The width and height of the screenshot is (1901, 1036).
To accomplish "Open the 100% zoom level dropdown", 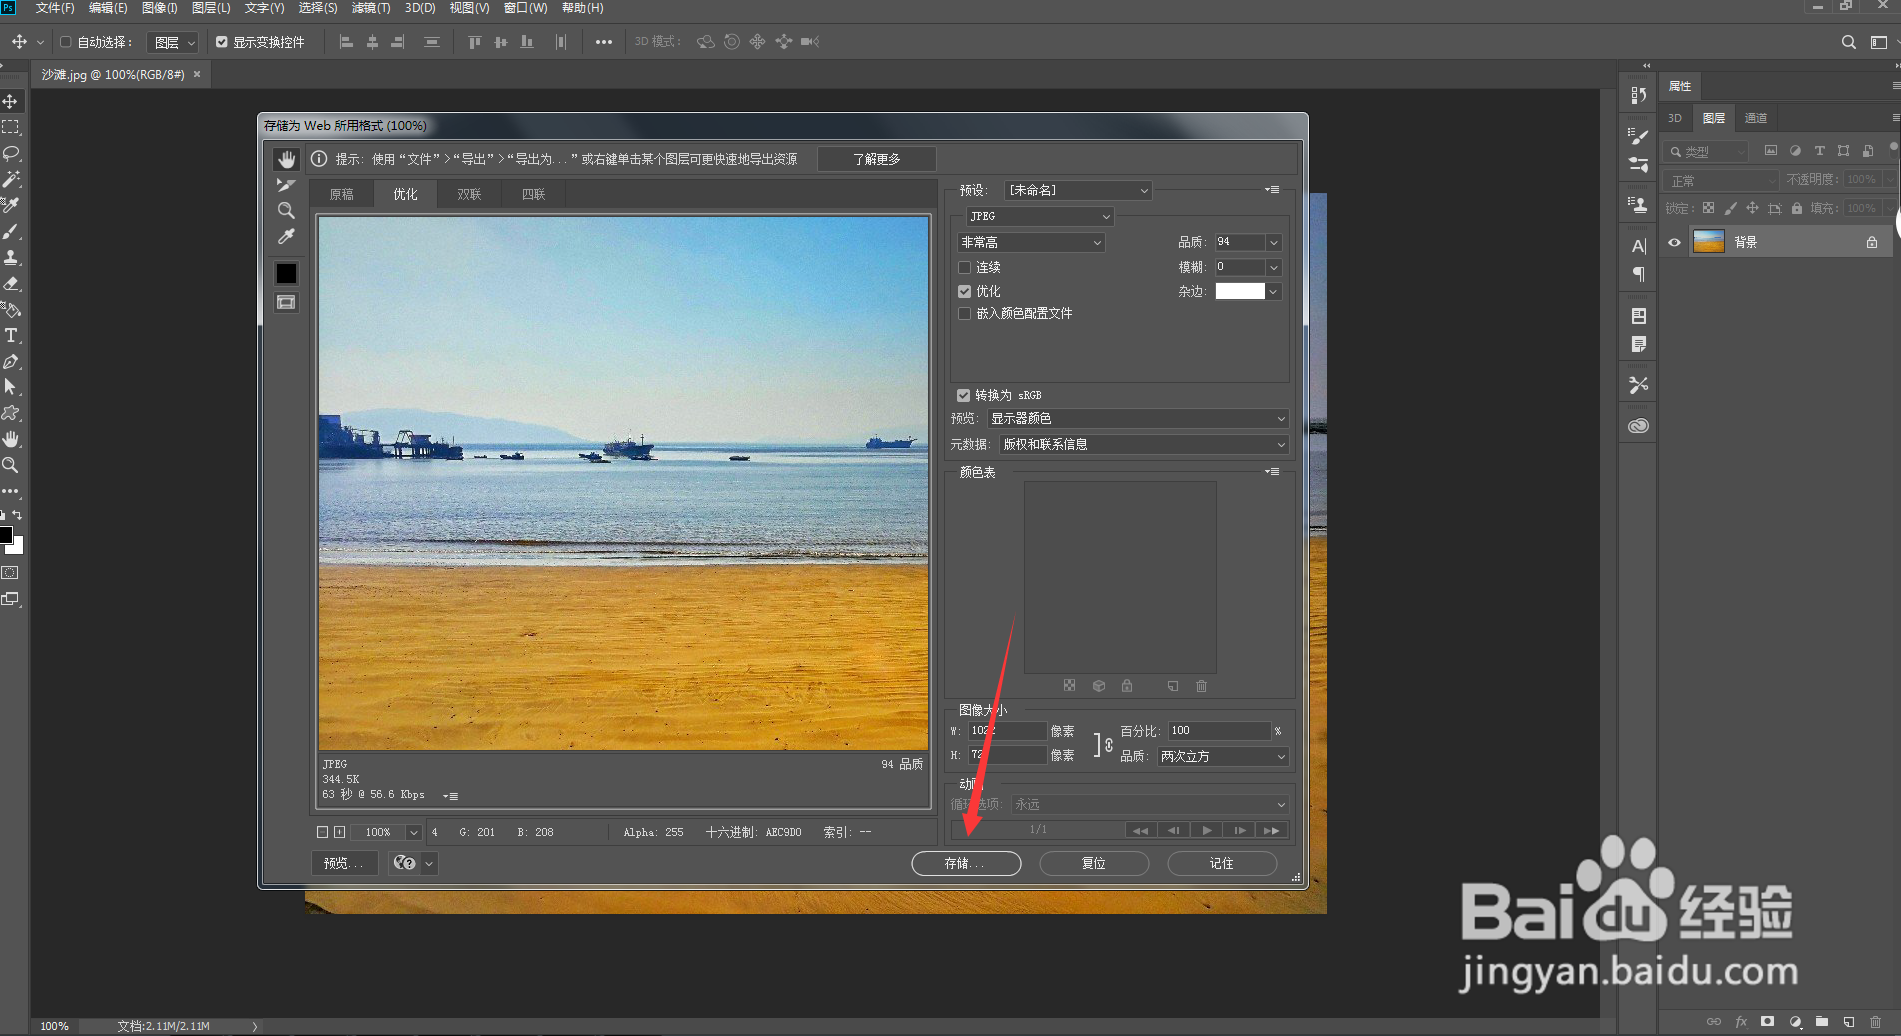I will 413,832.
